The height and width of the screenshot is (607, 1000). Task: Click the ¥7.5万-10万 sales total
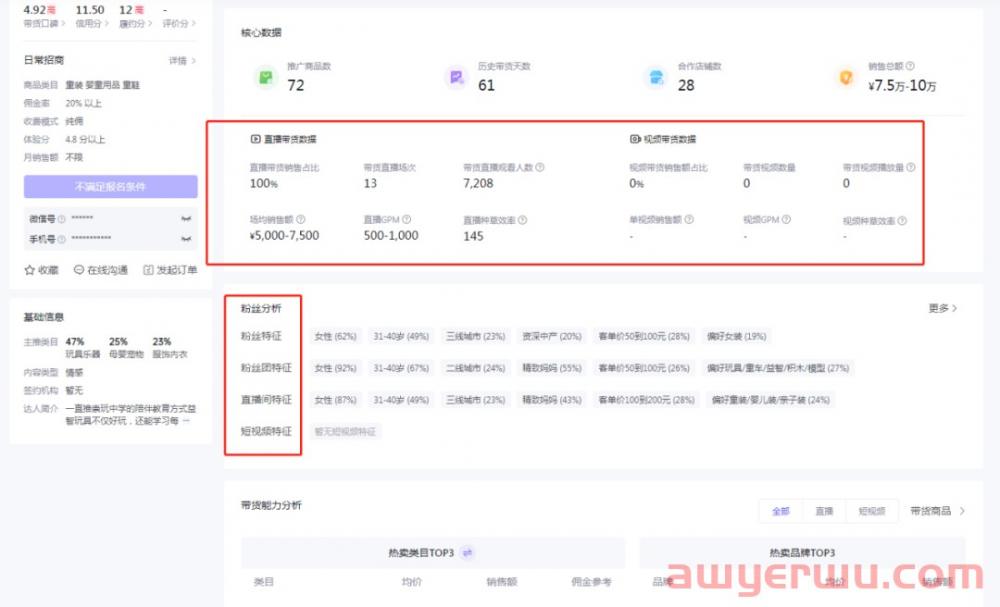902,85
